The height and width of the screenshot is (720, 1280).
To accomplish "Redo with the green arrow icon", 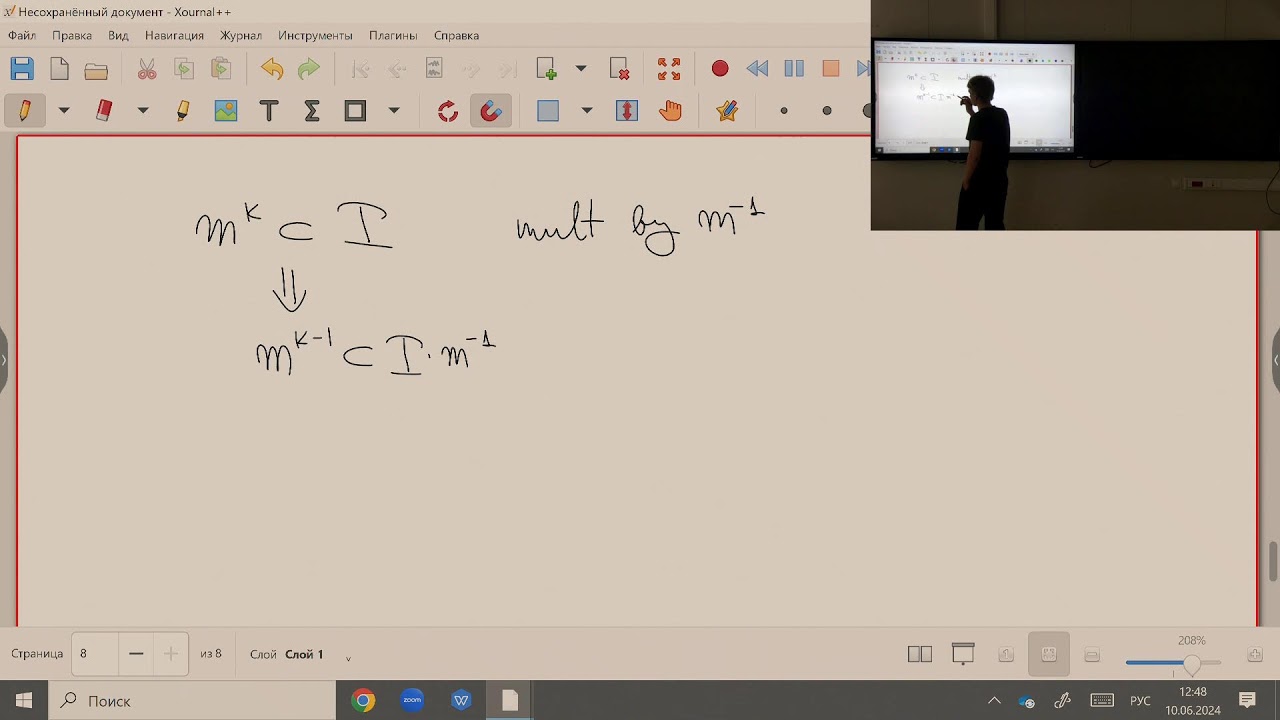I will point(309,69).
